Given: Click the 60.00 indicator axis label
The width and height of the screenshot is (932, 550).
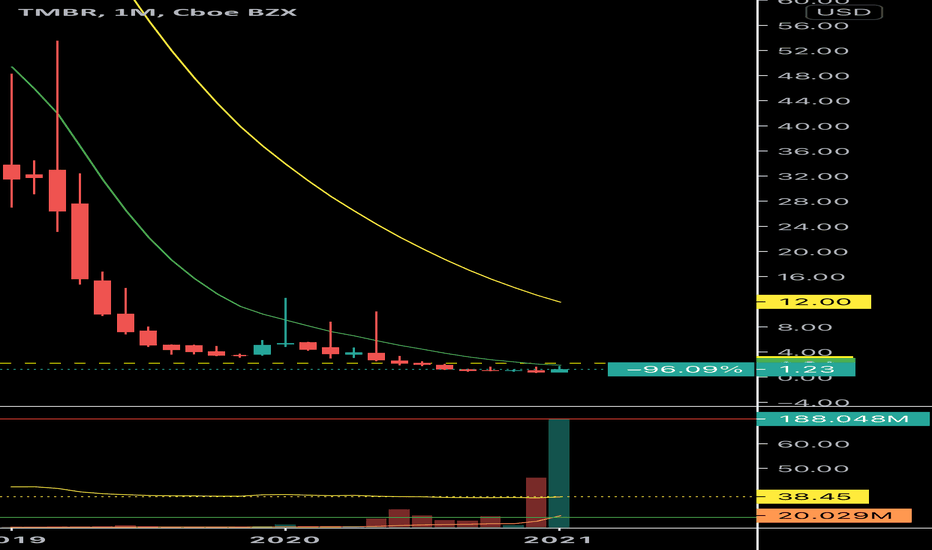Looking at the screenshot, I should [x=813, y=444].
